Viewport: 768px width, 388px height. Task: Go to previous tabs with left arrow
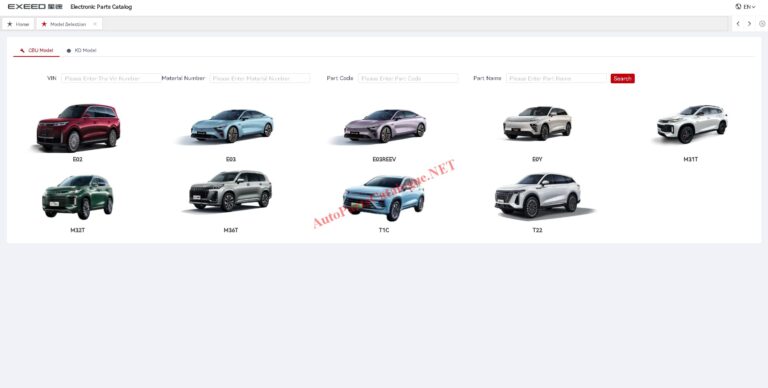point(738,24)
